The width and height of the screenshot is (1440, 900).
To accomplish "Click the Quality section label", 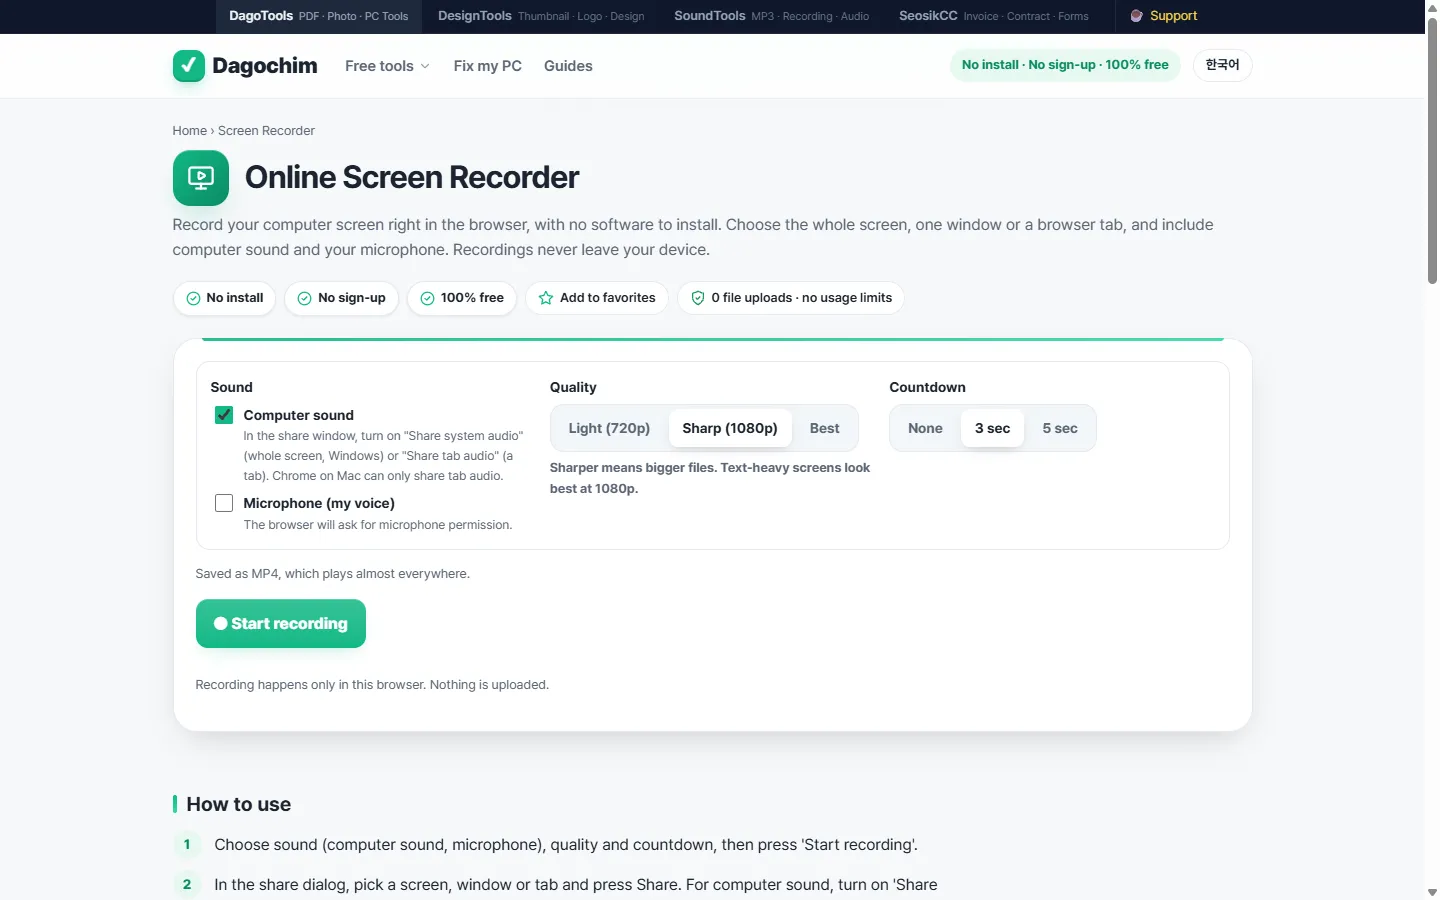I will coord(573,387).
